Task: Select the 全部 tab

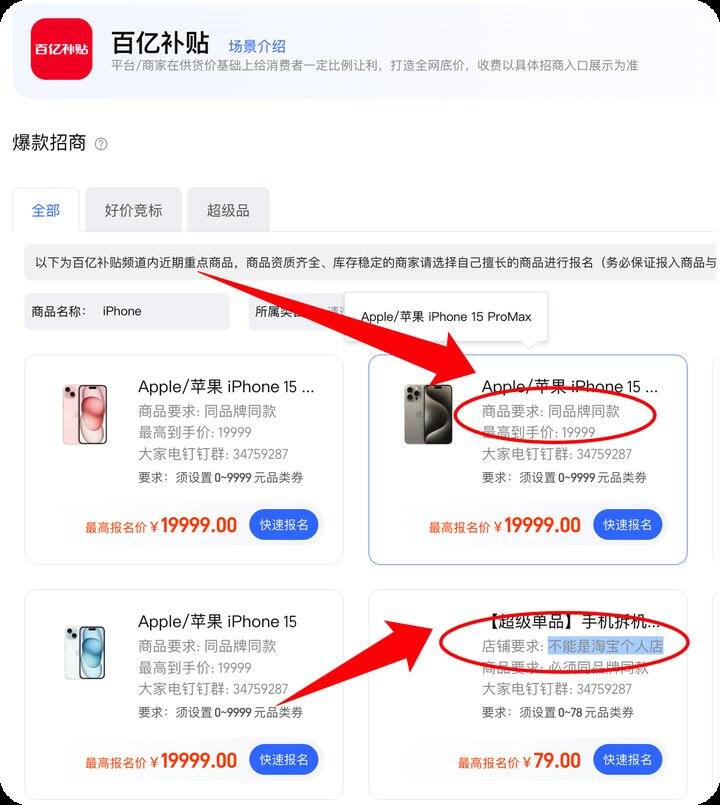Action: pyautogui.click(x=46, y=210)
